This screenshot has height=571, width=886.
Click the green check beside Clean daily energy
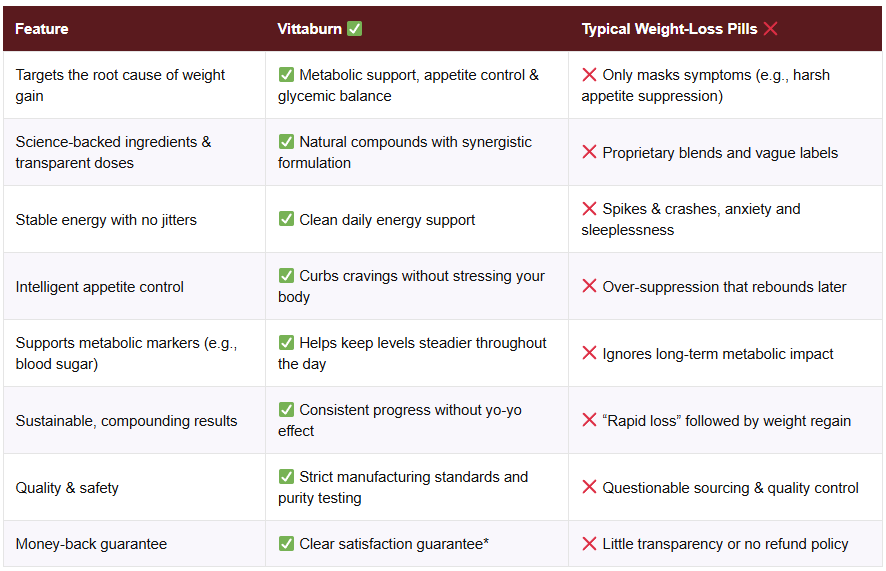point(286,220)
